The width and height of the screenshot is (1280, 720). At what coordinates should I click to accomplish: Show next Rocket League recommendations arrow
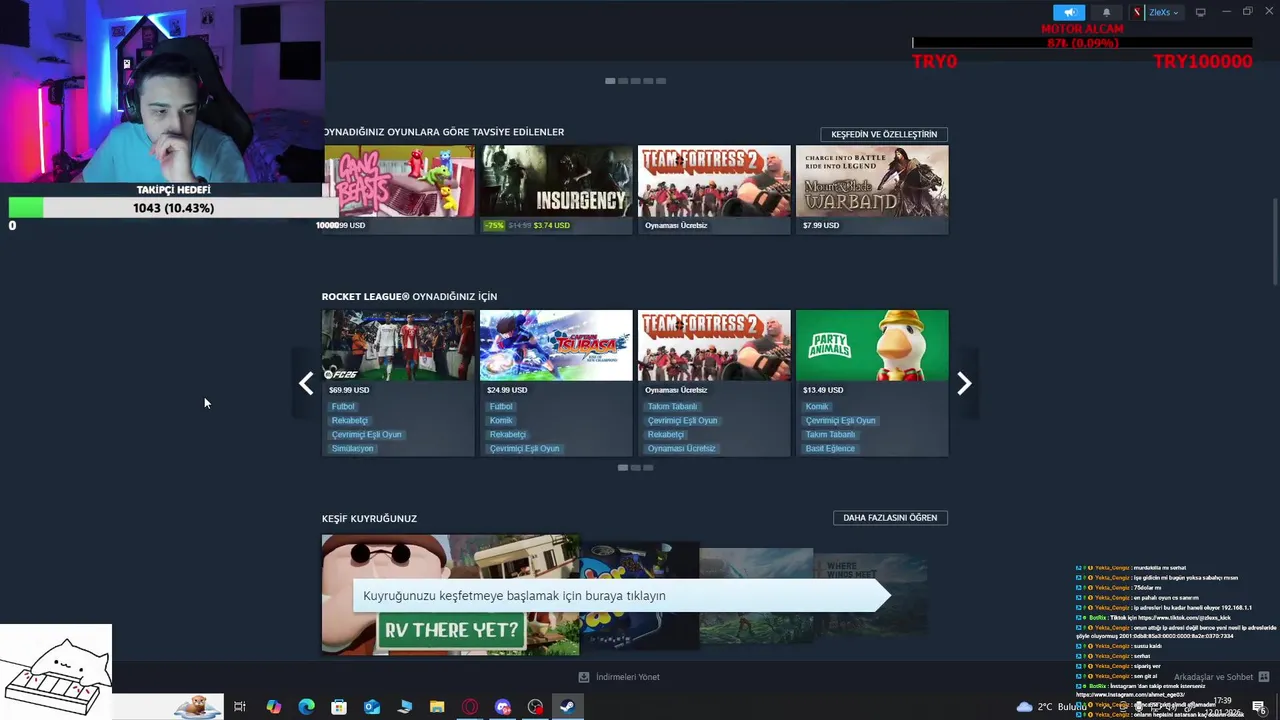click(x=964, y=383)
